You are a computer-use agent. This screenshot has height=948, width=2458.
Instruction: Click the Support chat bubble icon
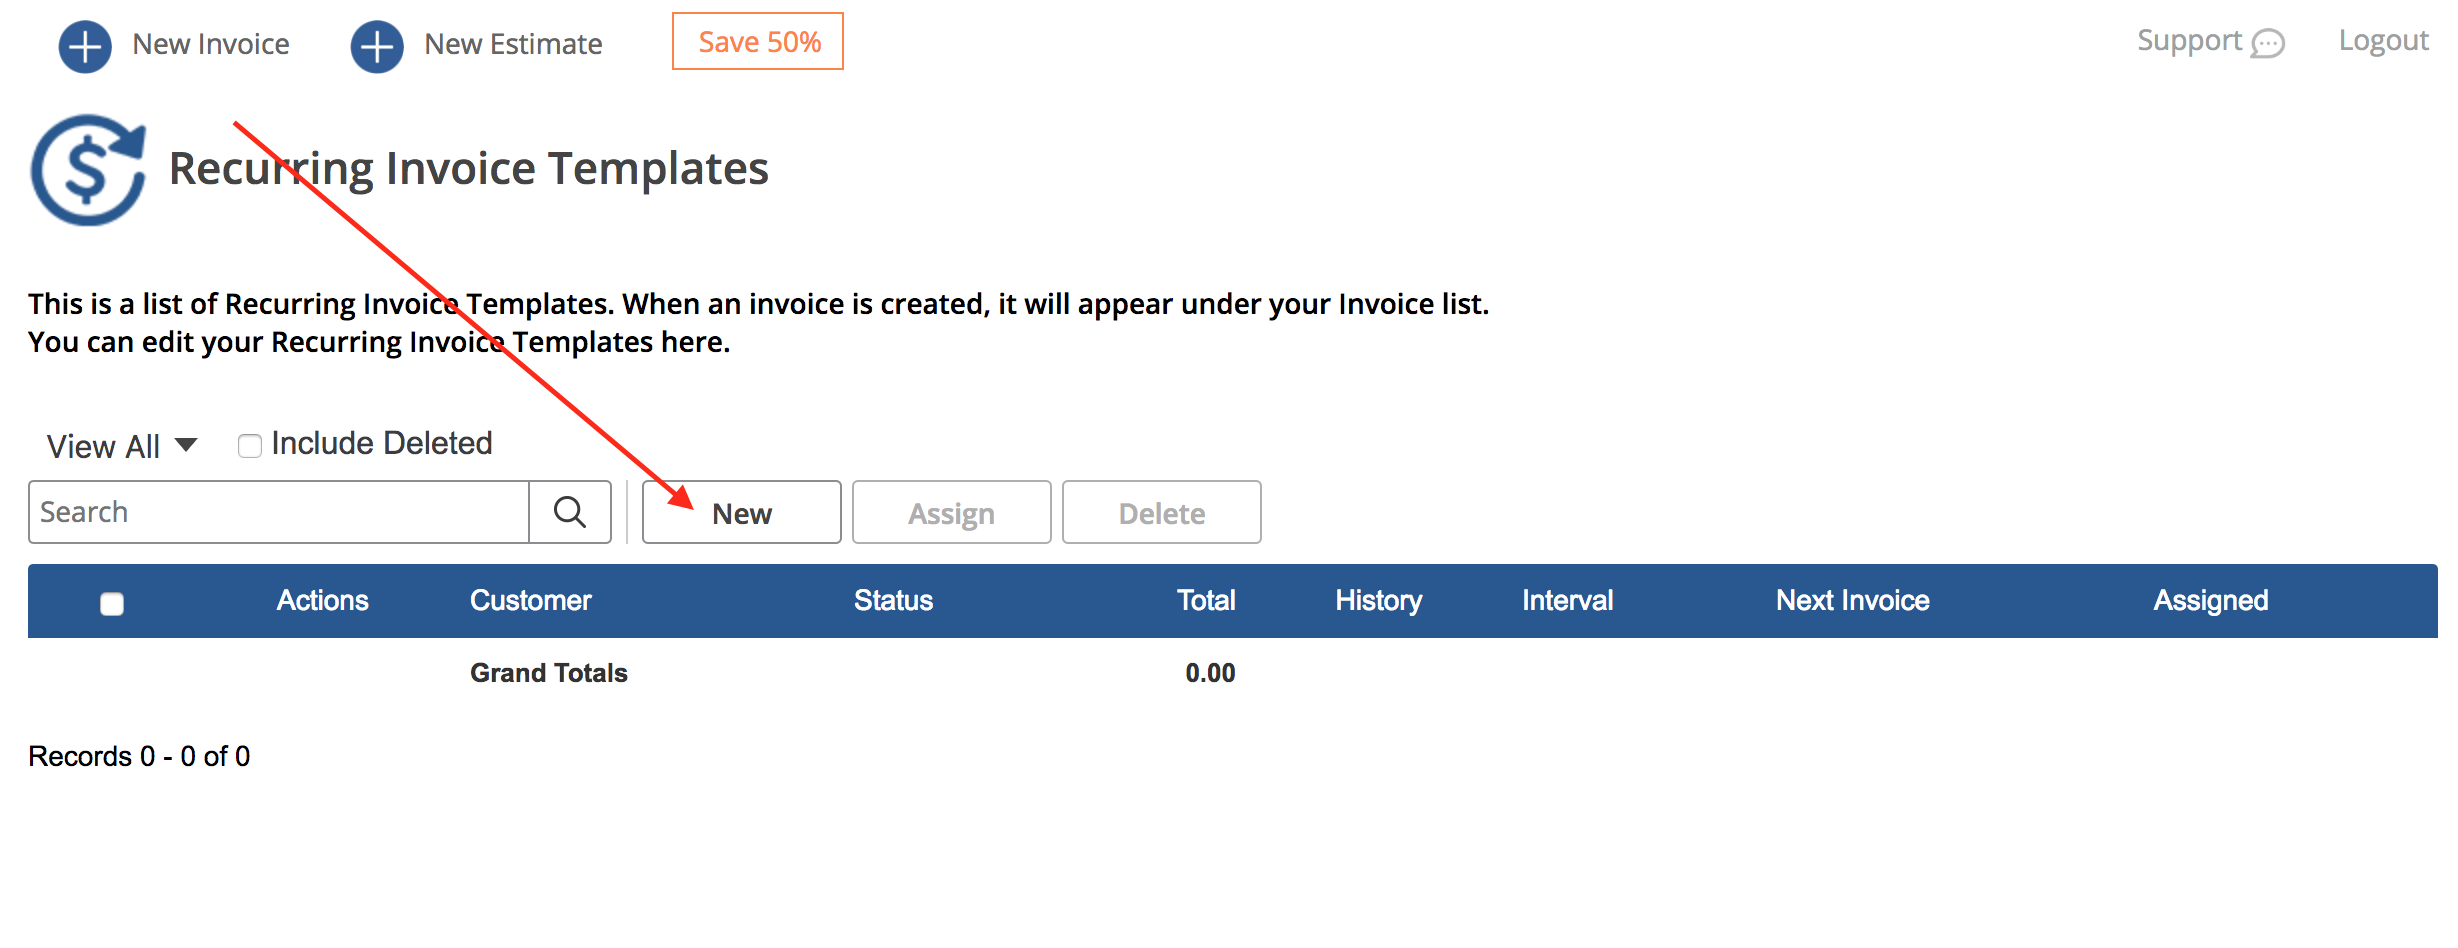pyautogui.click(x=2267, y=44)
